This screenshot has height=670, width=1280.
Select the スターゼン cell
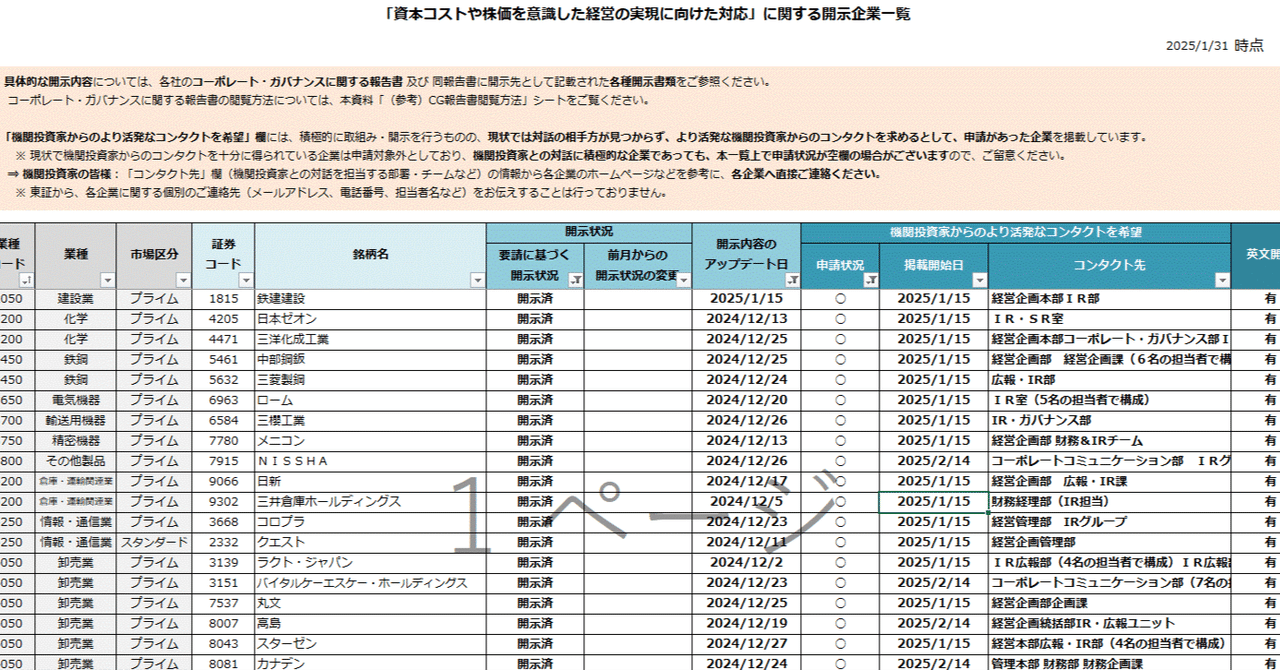coord(370,644)
